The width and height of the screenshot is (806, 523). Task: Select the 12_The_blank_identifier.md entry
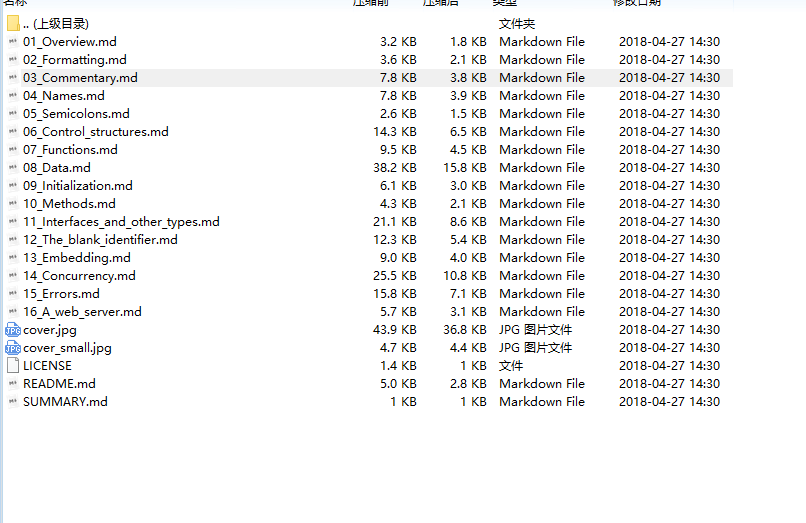pyautogui.click(x=100, y=240)
